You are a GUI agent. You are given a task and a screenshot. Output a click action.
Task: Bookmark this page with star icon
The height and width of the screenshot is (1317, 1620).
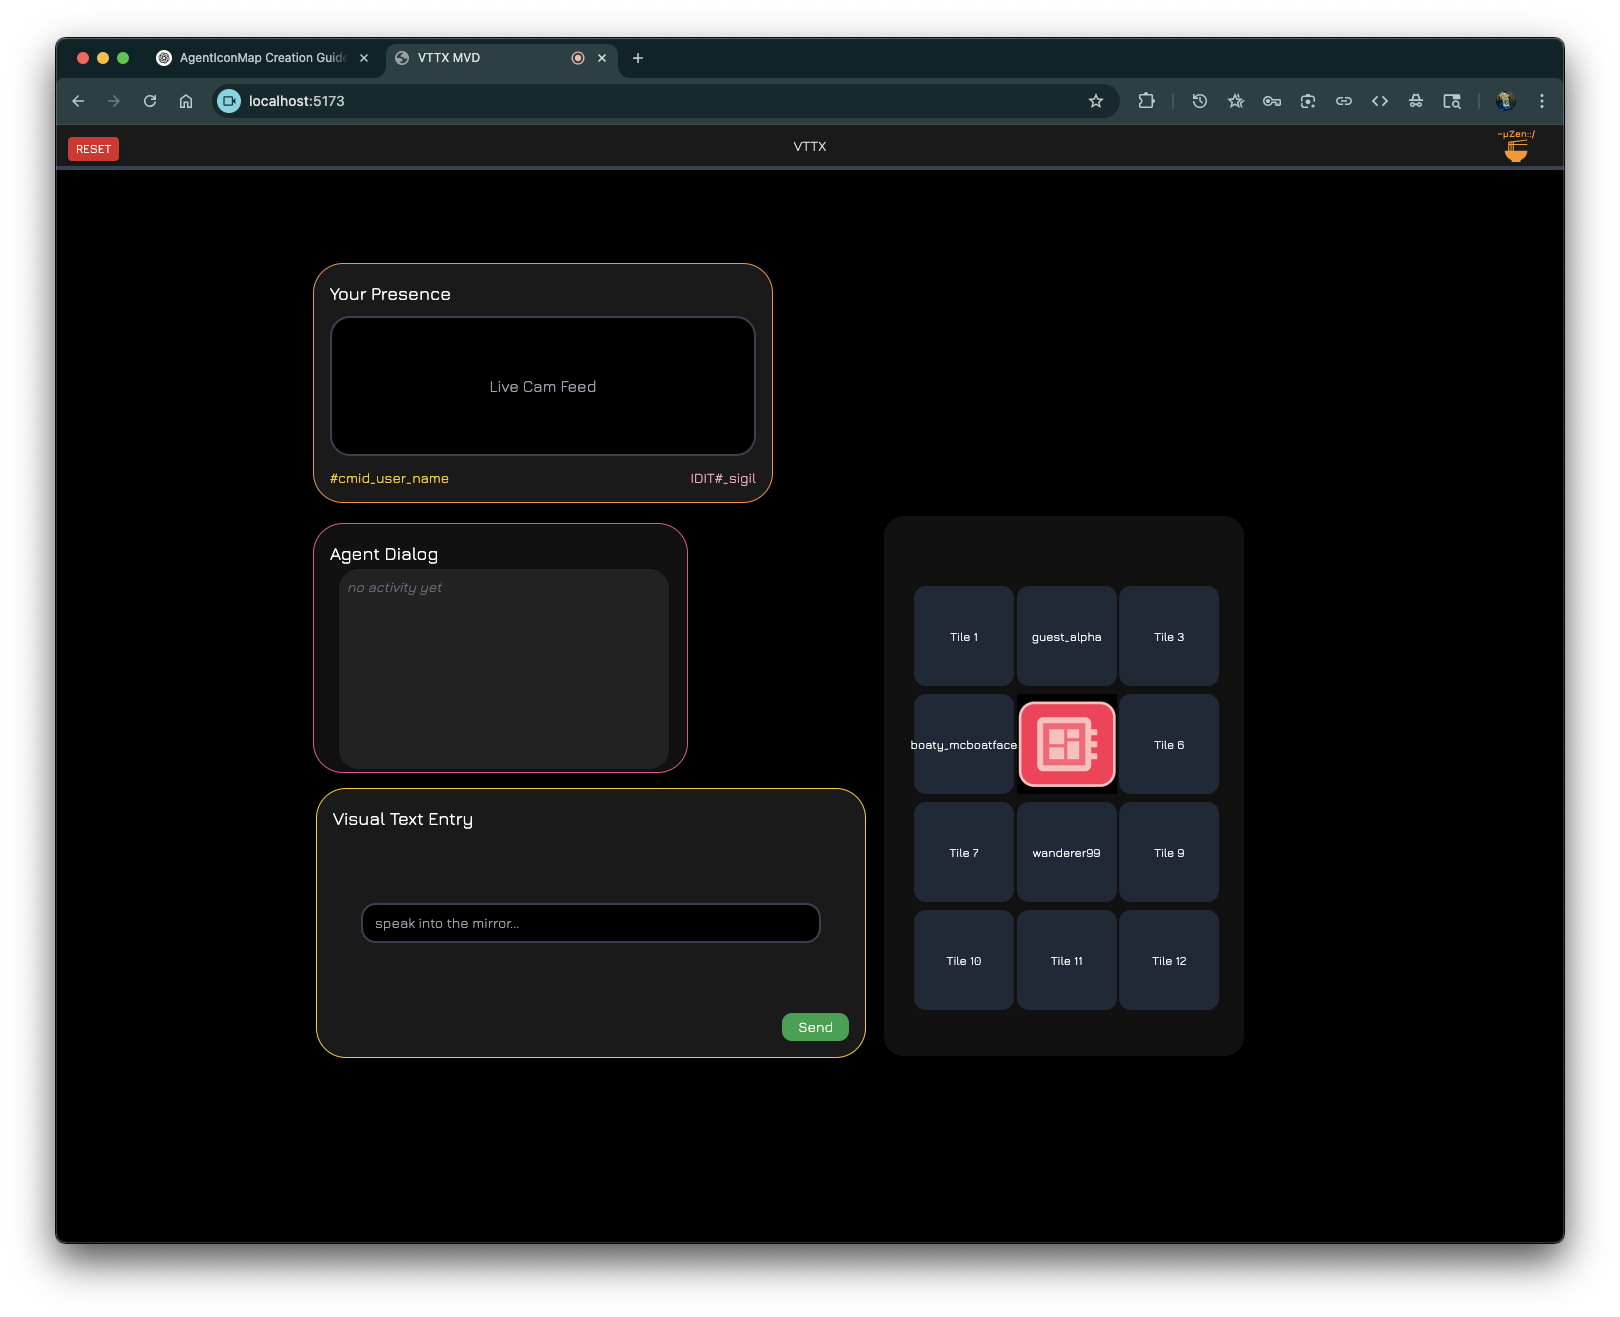[1096, 101]
